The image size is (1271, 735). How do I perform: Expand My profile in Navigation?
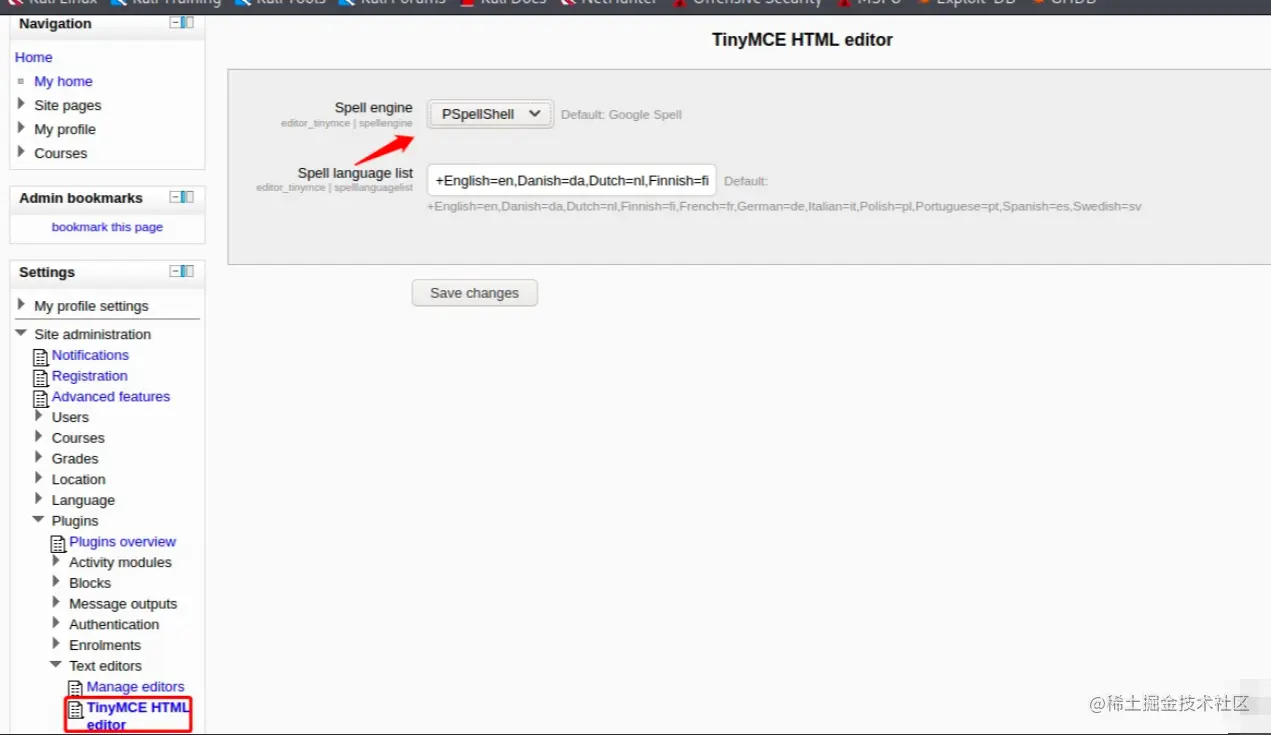point(21,128)
